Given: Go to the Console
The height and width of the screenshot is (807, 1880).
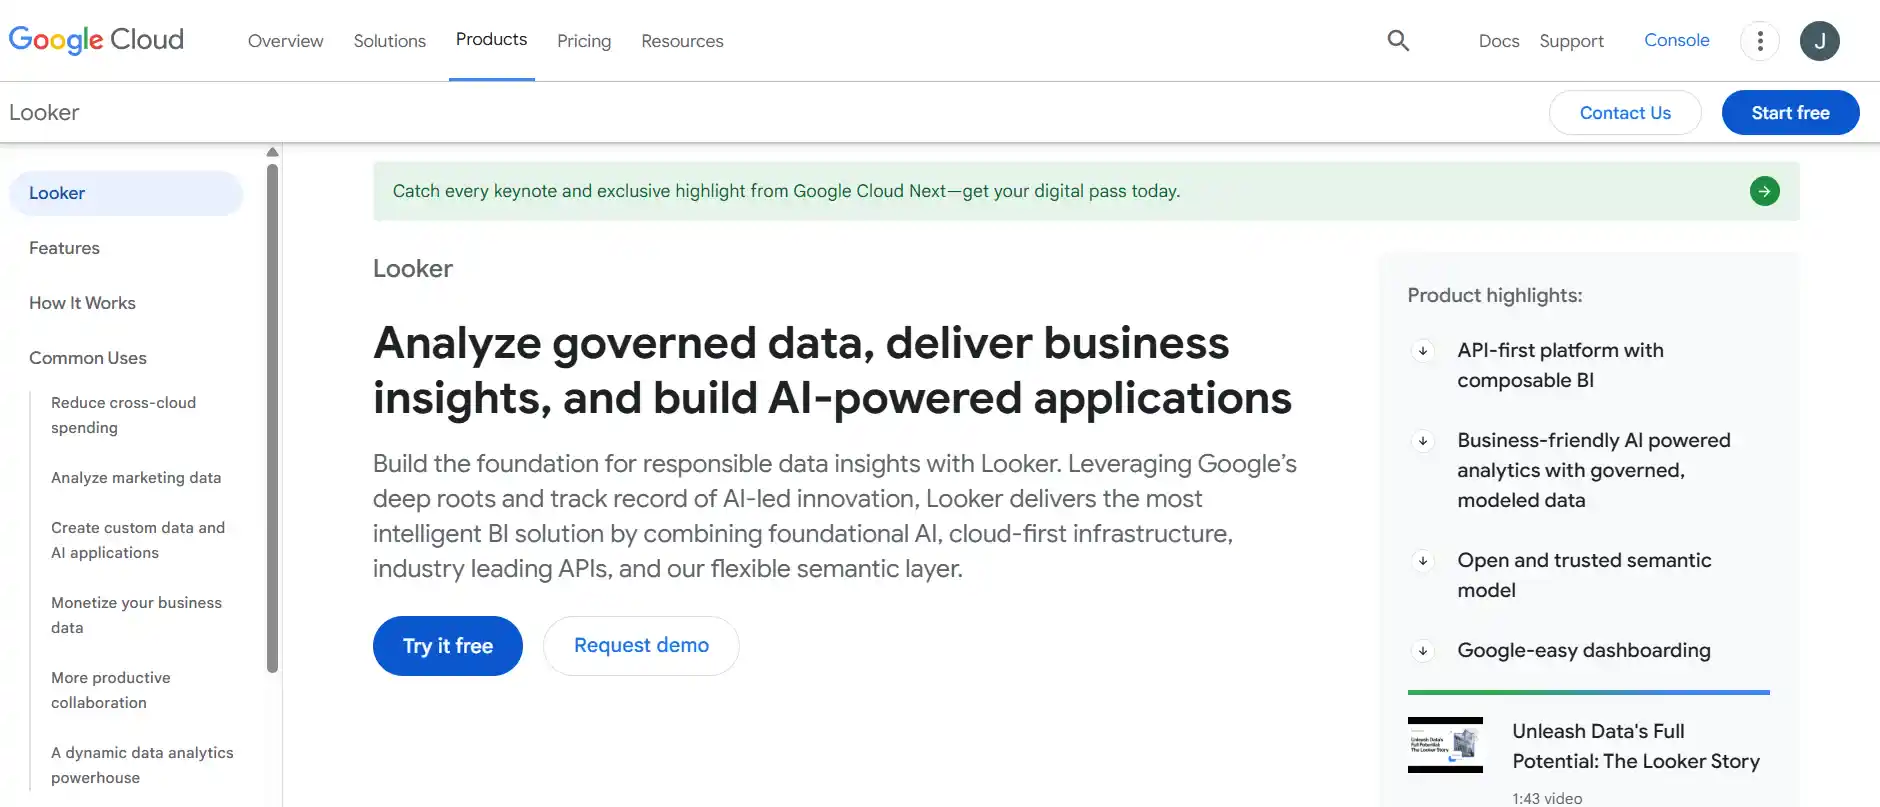Looking at the screenshot, I should [1677, 40].
